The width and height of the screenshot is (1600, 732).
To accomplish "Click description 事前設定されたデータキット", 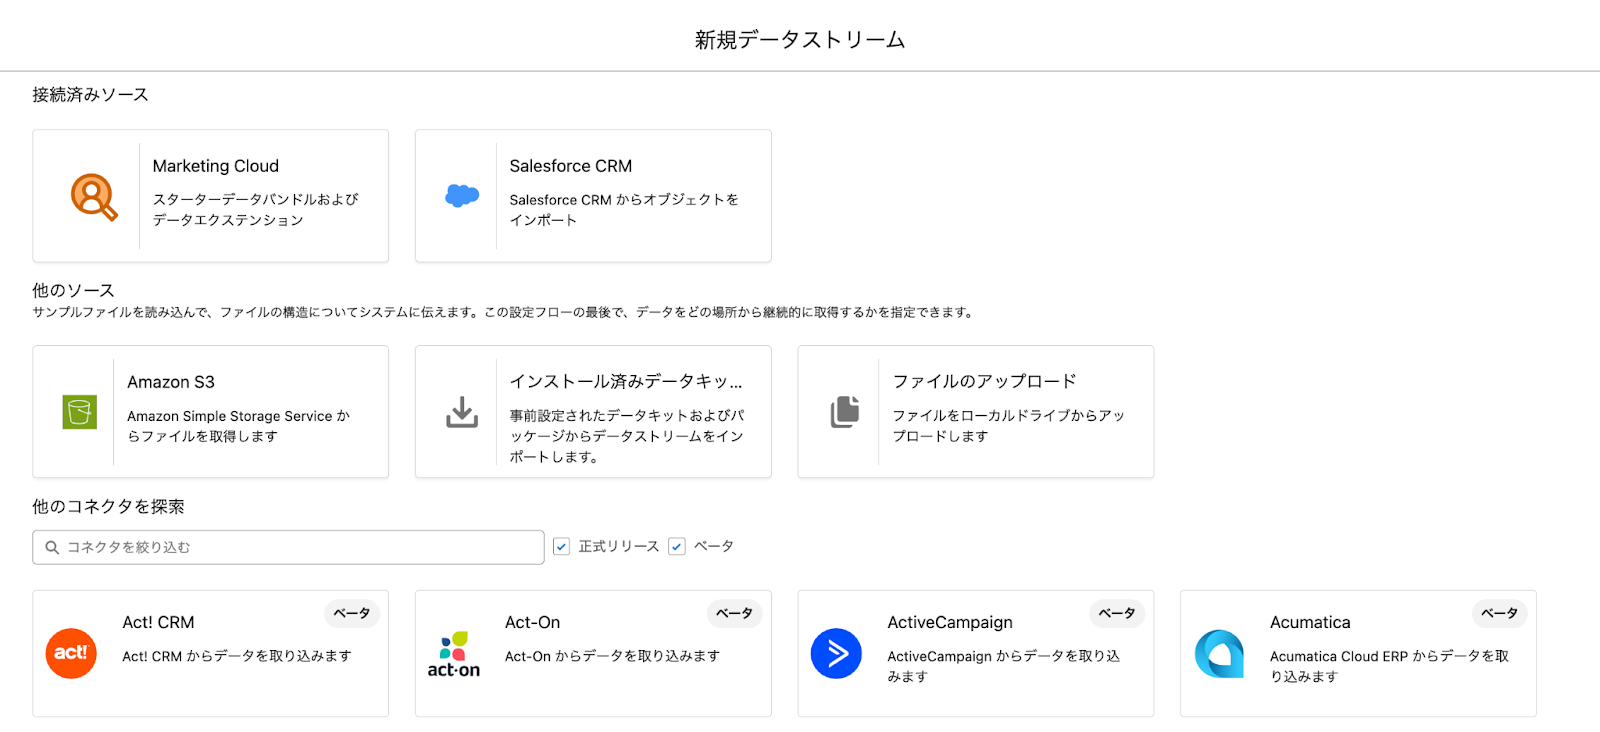I will tap(627, 436).
